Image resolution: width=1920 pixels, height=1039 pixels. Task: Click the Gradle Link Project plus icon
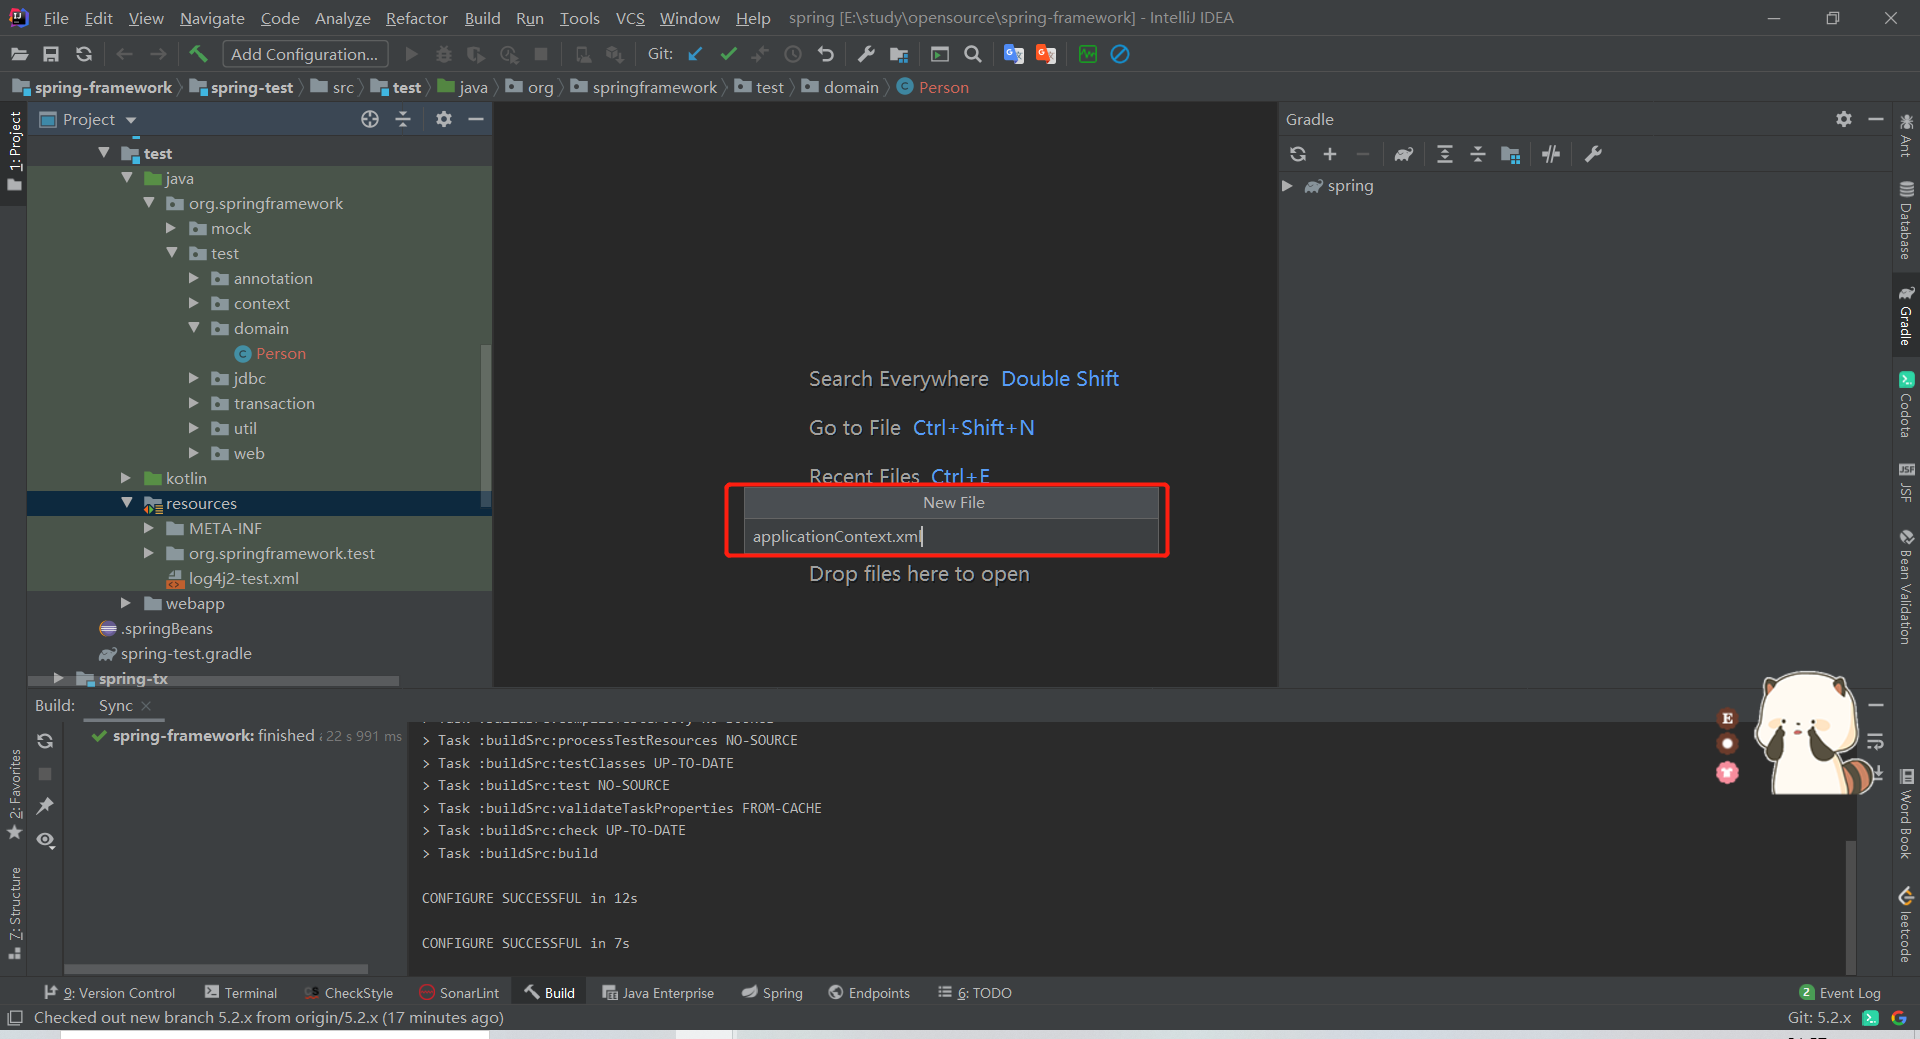point(1330,154)
